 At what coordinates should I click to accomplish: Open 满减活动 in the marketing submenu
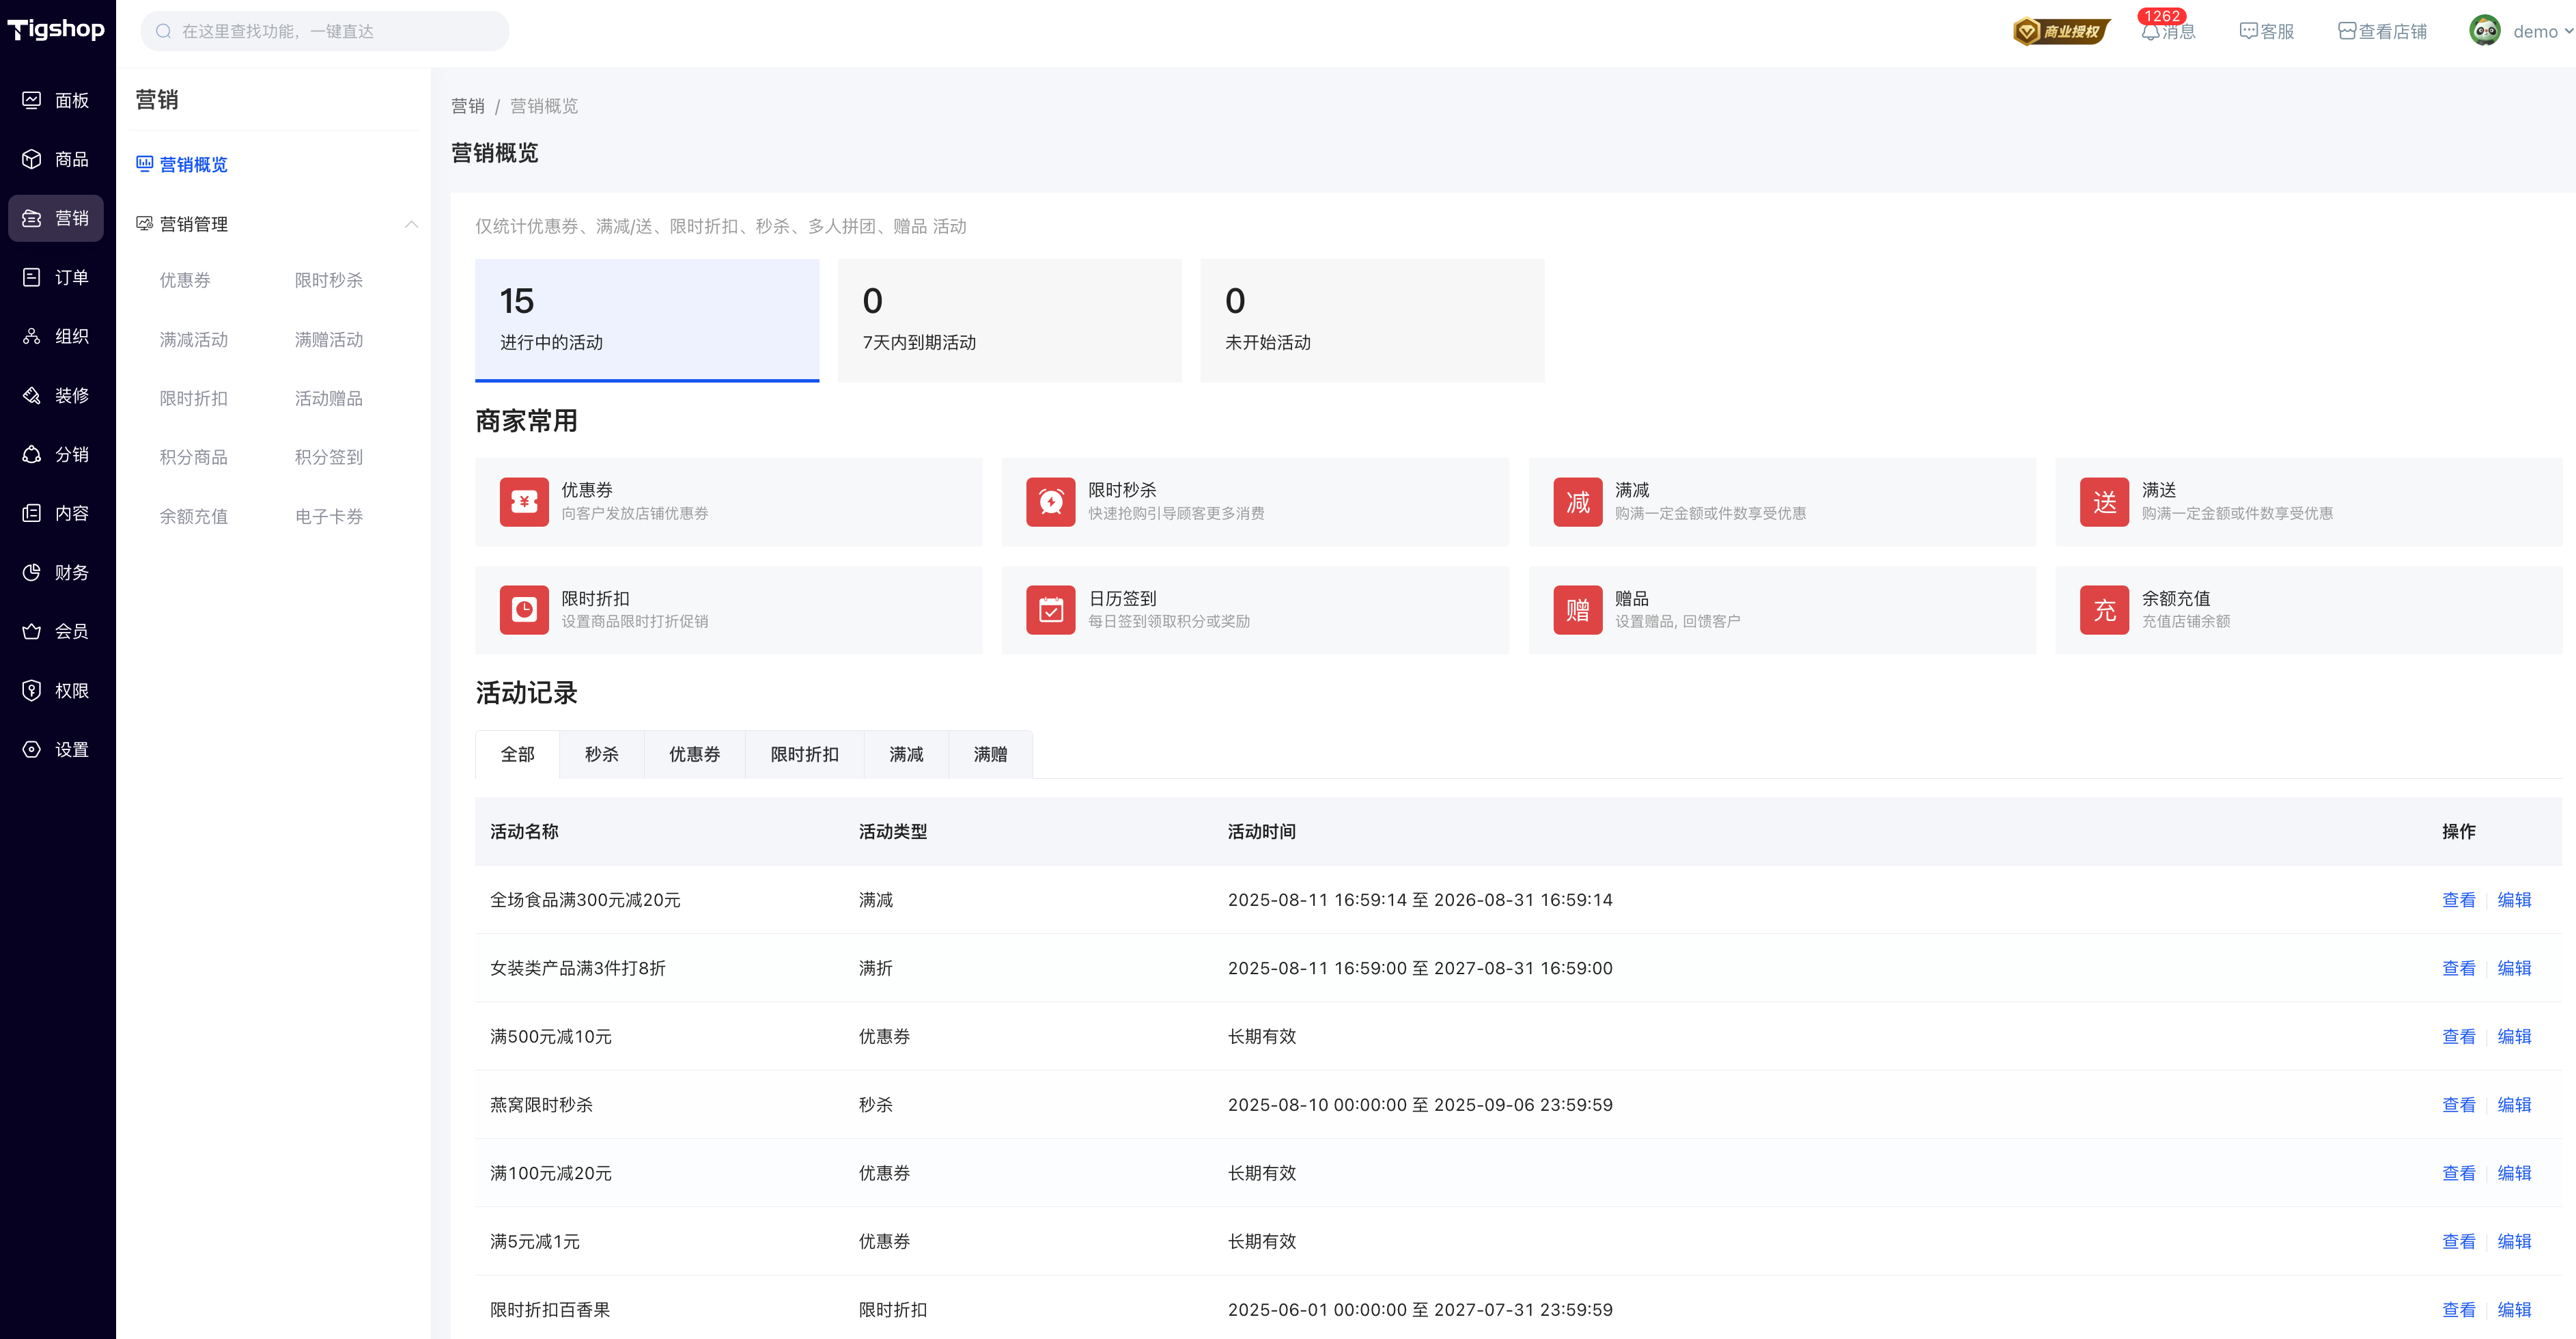click(194, 340)
